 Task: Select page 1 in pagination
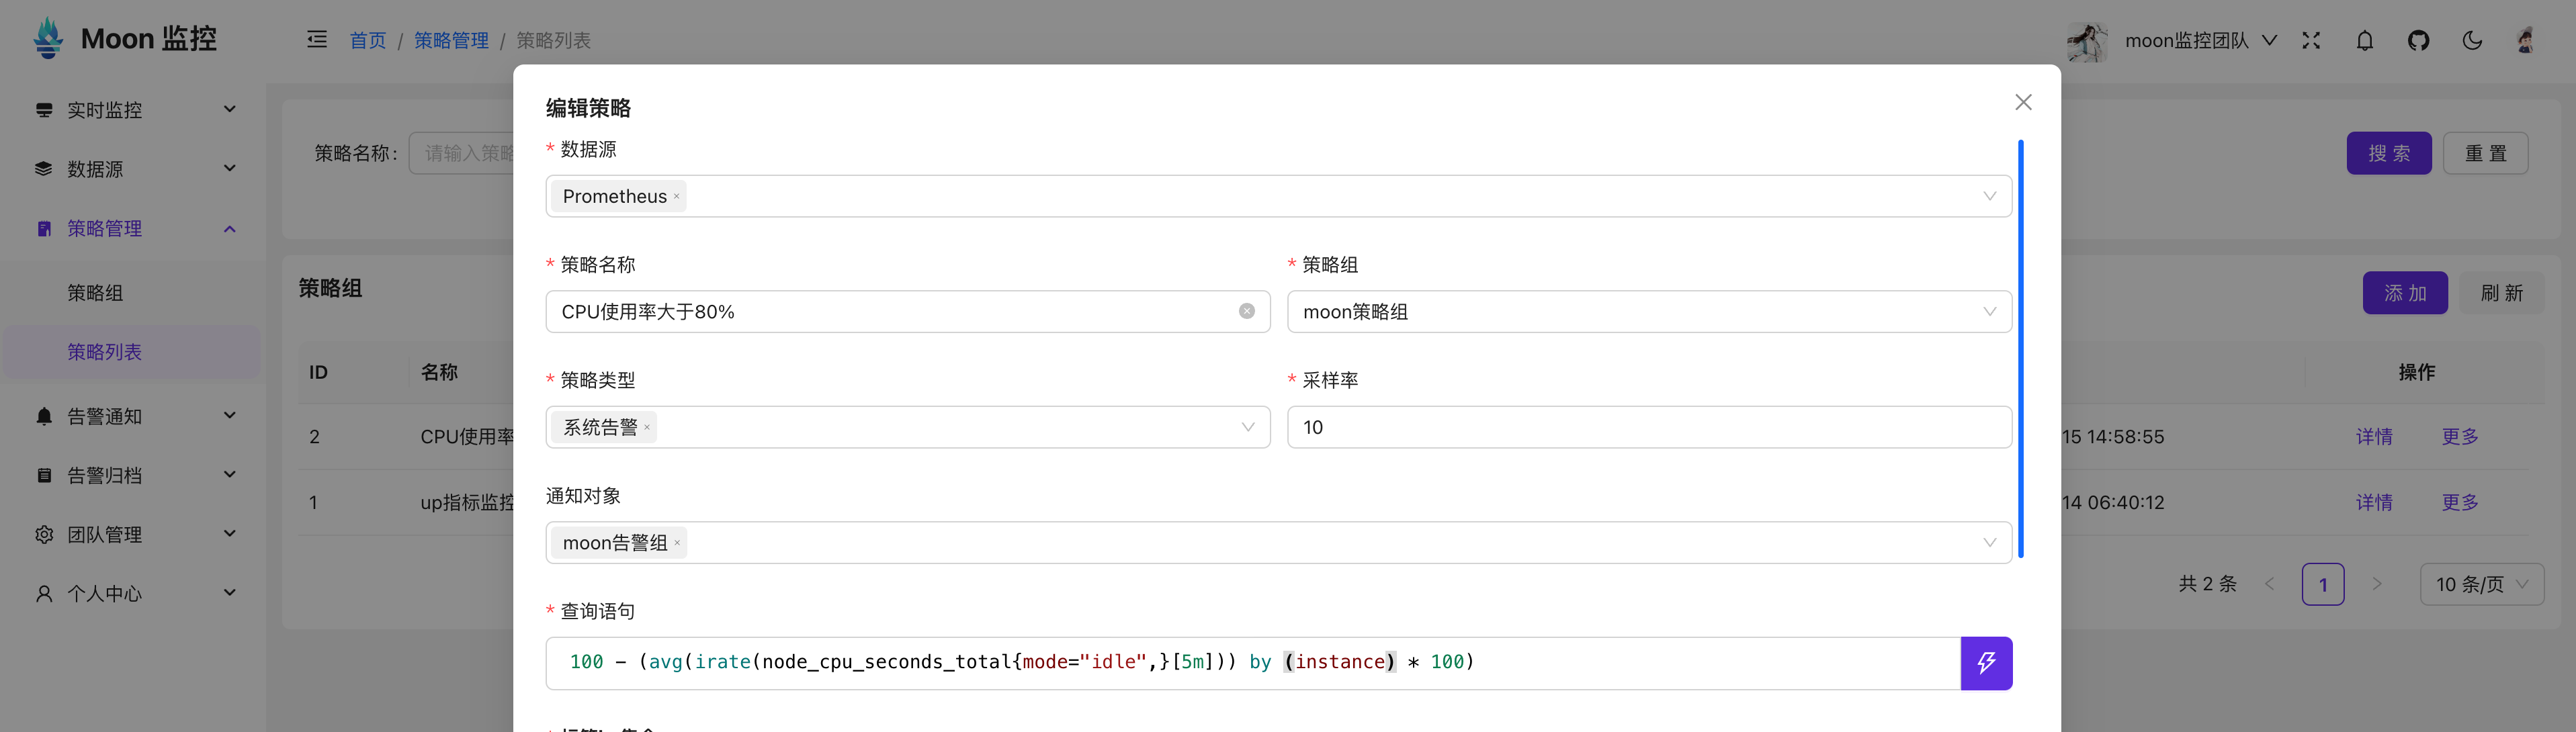click(2323, 584)
